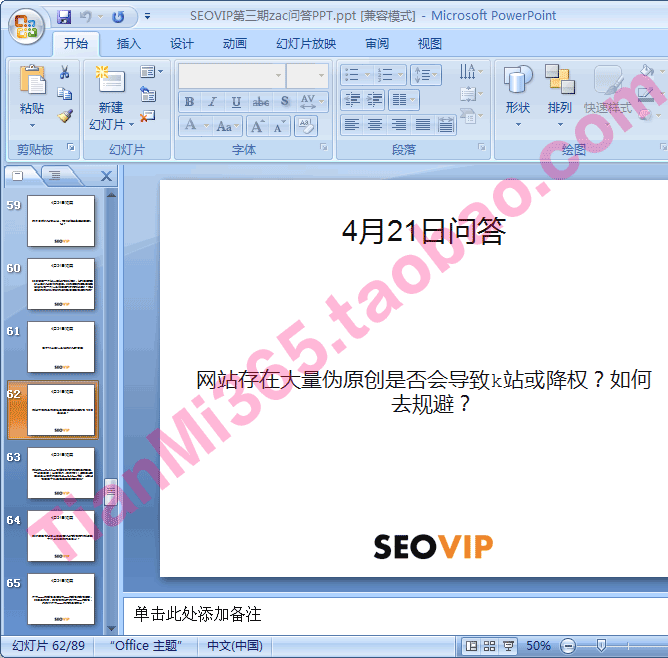Click the 排列 arrange button
Viewport: 668px width, 658px height.
click(x=560, y=96)
